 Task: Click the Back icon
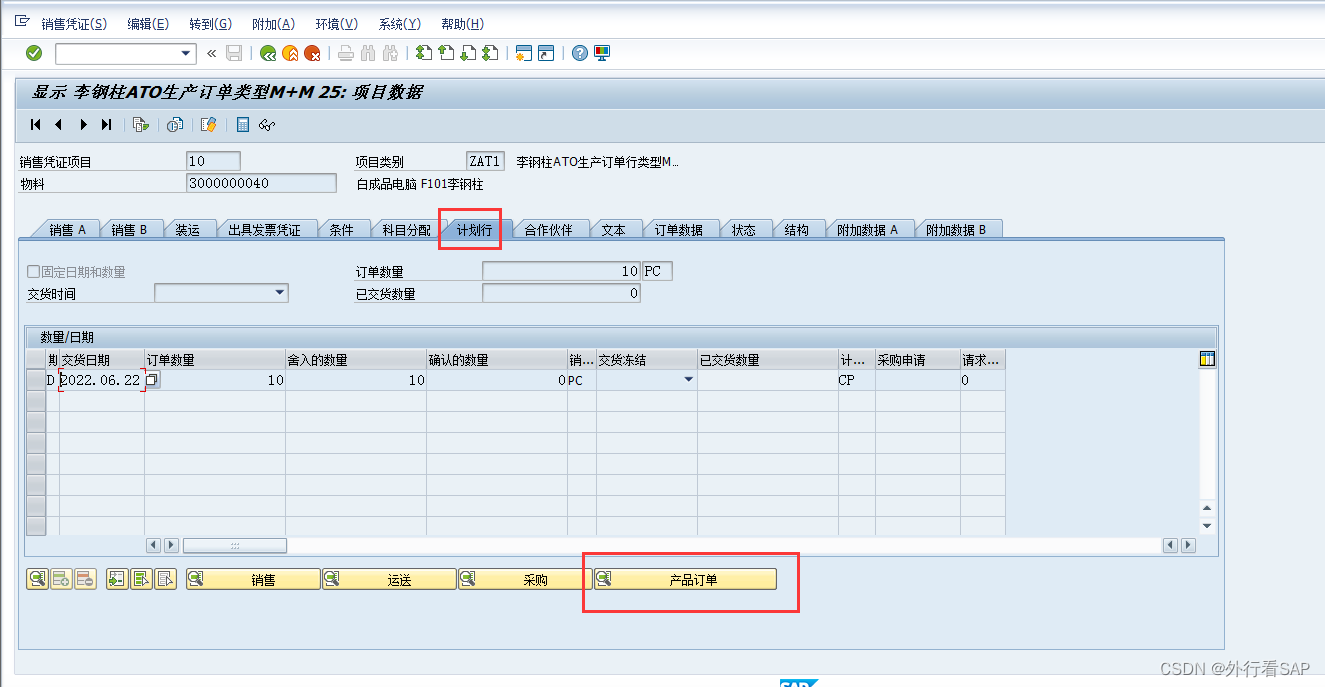(268, 52)
